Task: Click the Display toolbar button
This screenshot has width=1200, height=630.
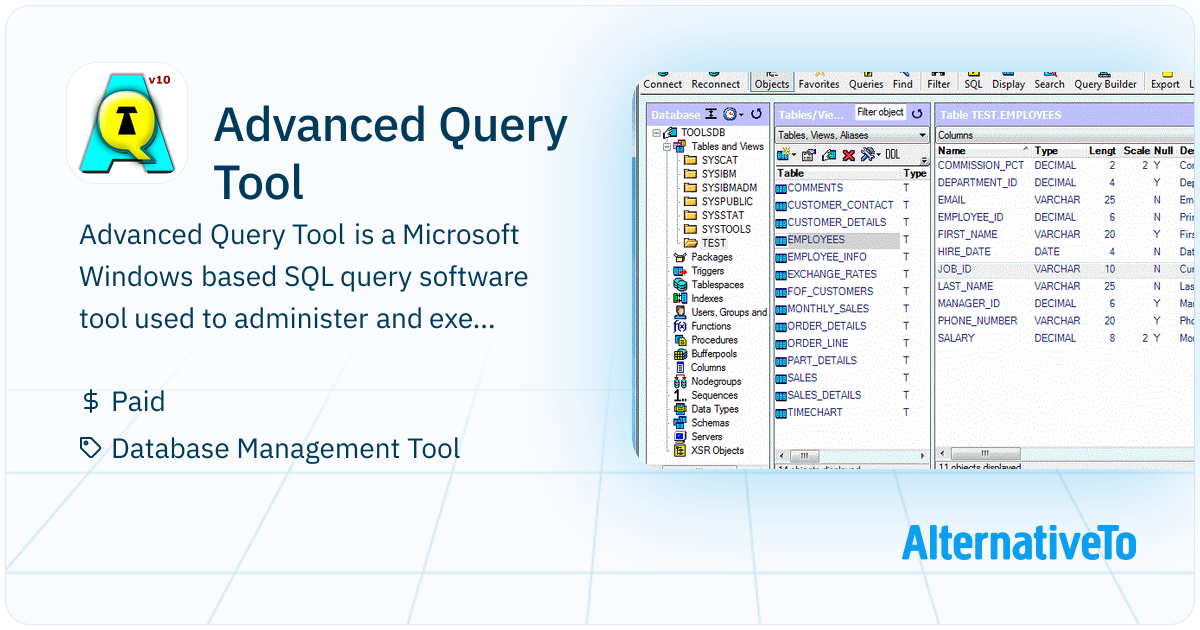Action: [x=1008, y=83]
